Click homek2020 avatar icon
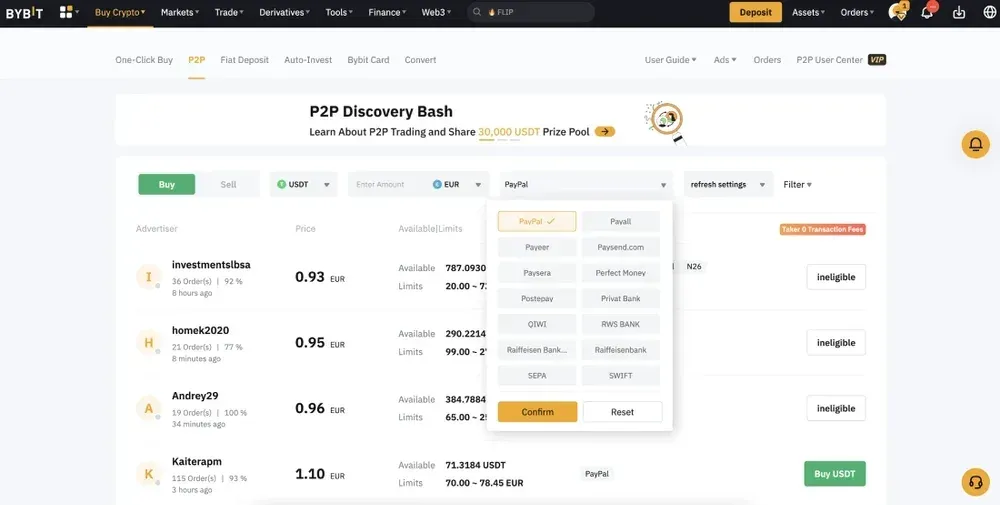The image size is (1000, 505). [149, 343]
